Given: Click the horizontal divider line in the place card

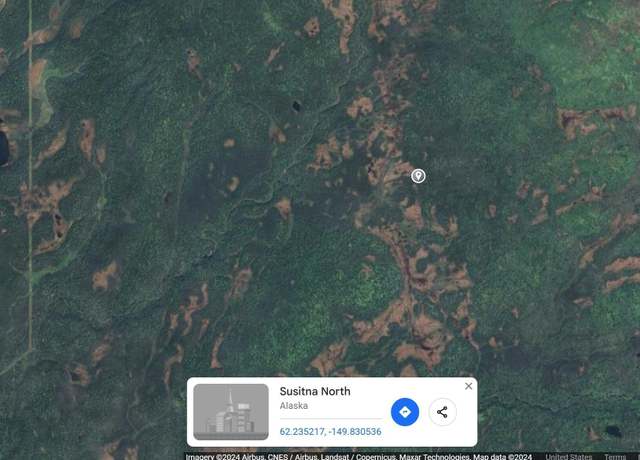Looking at the screenshot, I should coord(331,418).
